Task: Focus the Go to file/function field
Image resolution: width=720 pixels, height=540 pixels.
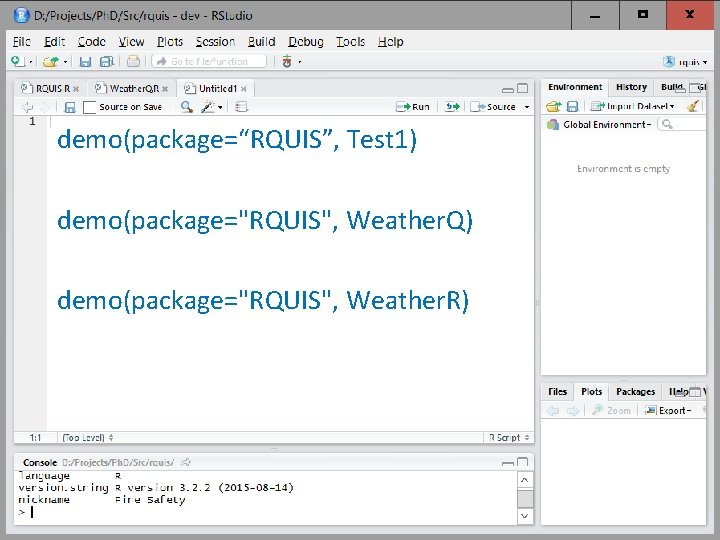Action: (209, 61)
